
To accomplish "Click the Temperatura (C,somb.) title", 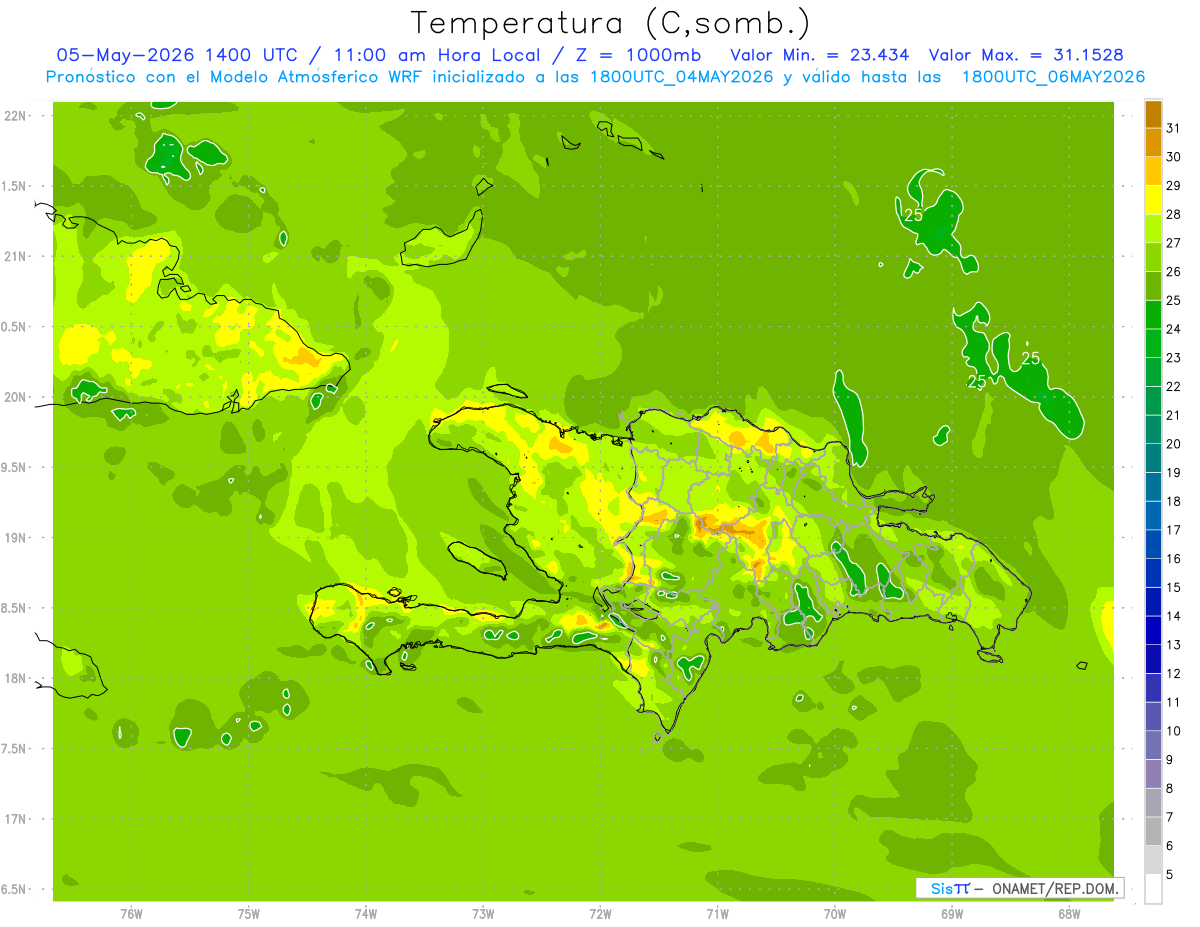I will pyautogui.click(x=610, y=22).
